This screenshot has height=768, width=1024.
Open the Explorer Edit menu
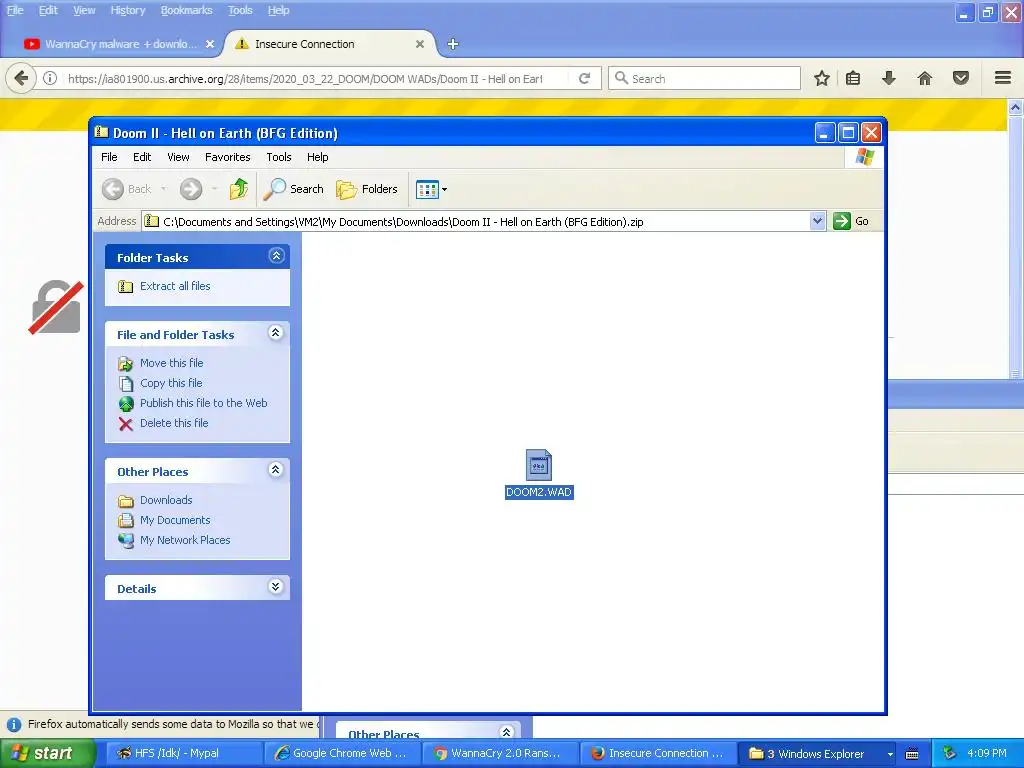142,157
